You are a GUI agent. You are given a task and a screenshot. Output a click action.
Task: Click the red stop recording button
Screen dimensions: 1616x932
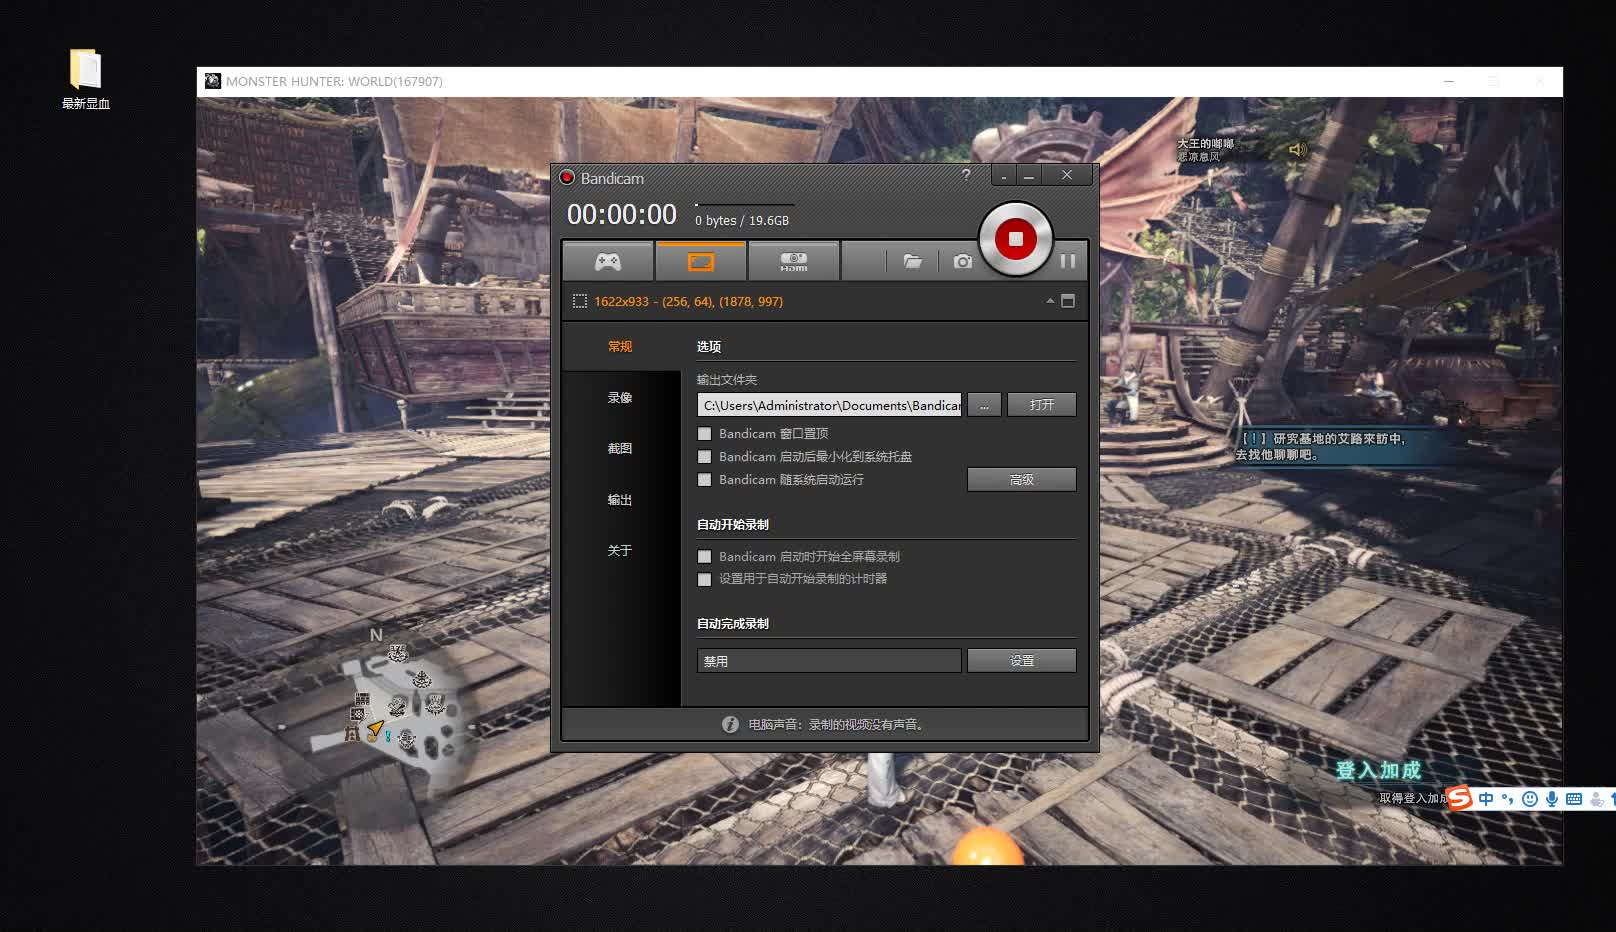(x=1015, y=239)
